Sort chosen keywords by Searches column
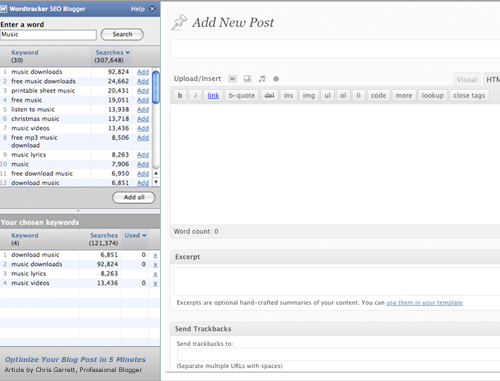The width and height of the screenshot is (500, 381). [104, 236]
